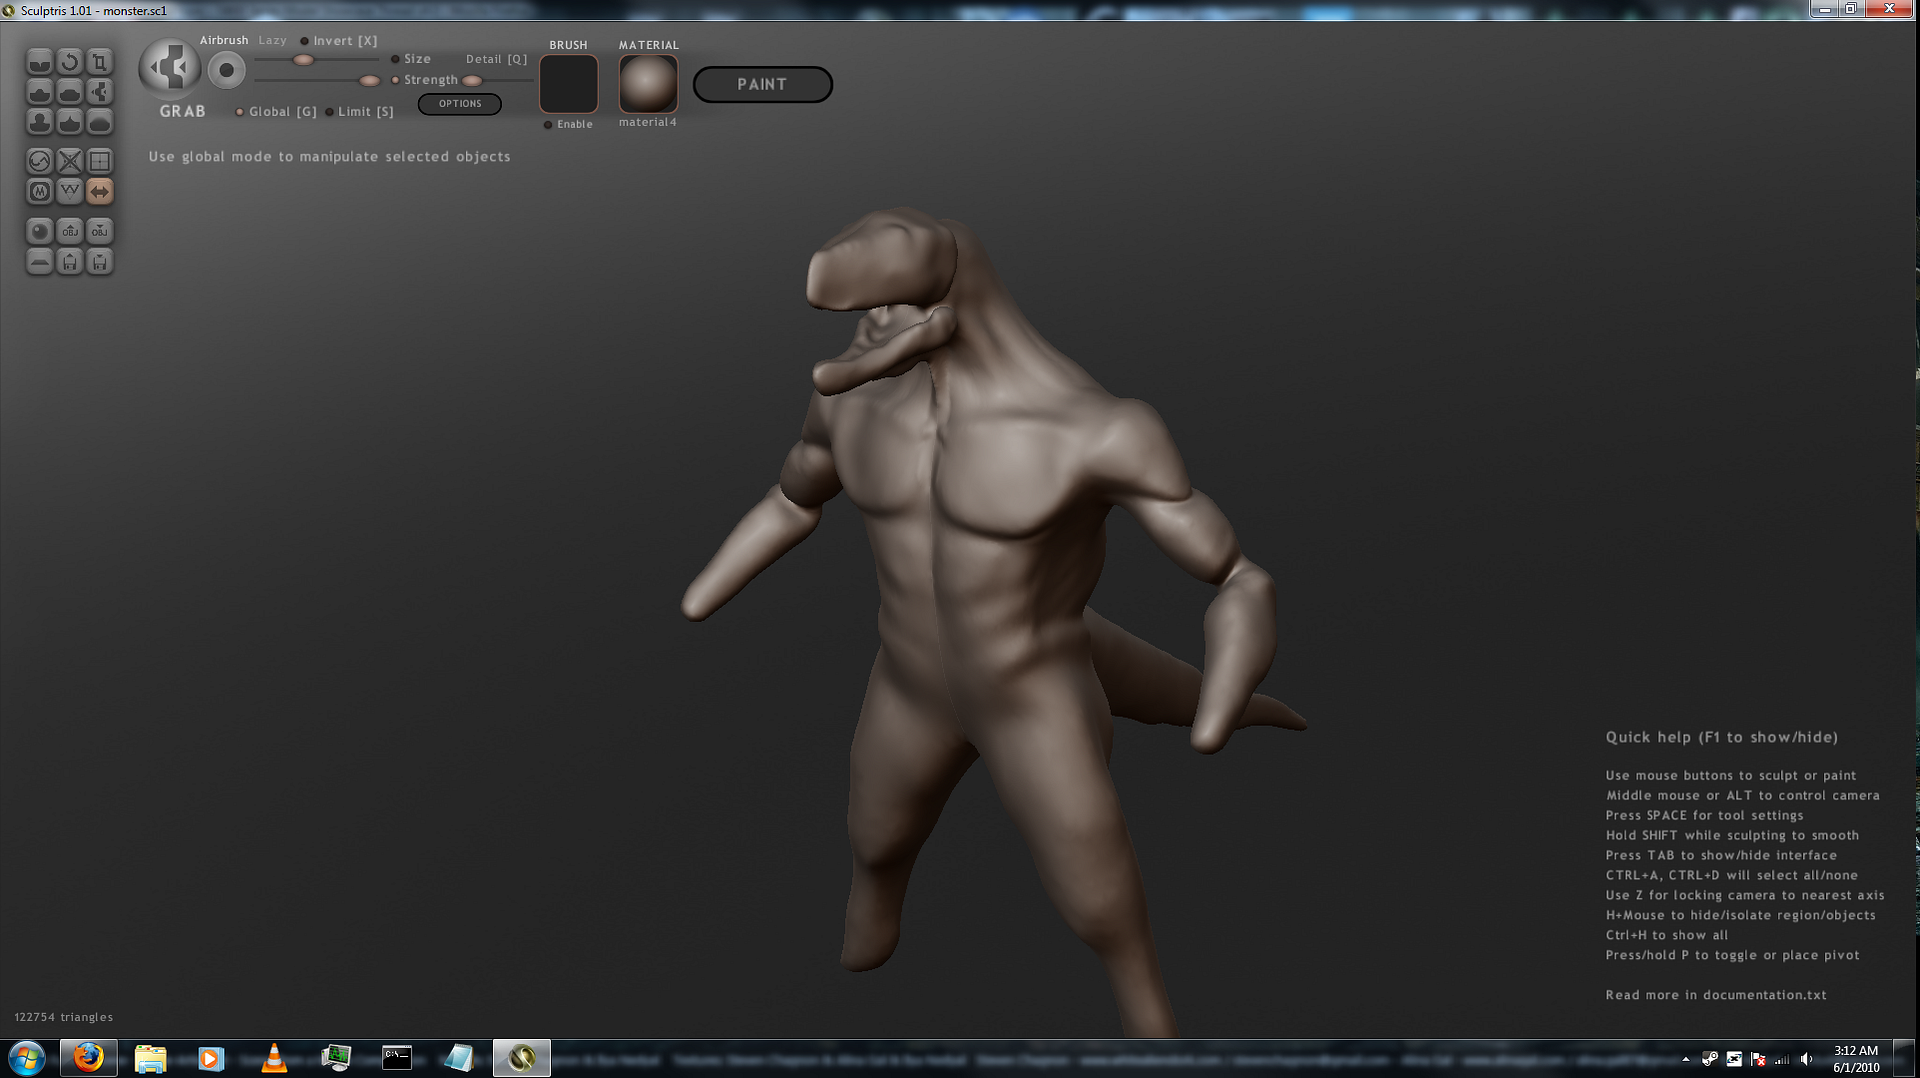
Task: Select the Inflate brush tool
Action: pyautogui.click(x=40, y=122)
